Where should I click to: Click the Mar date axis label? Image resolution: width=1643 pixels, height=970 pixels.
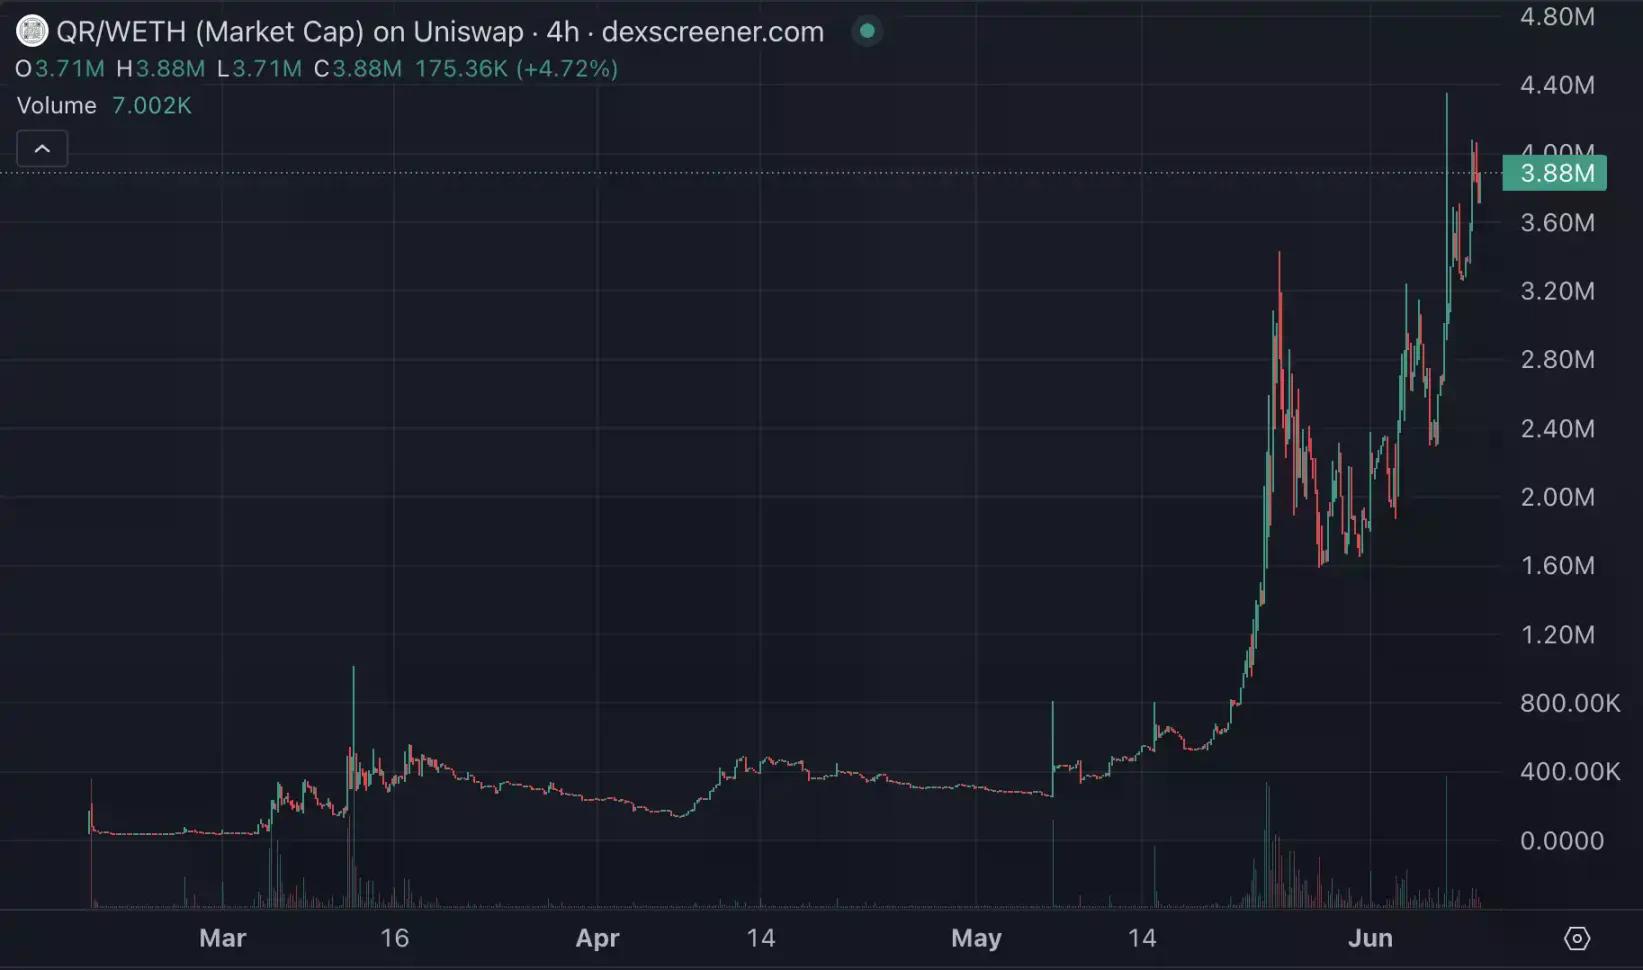coord(222,938)
